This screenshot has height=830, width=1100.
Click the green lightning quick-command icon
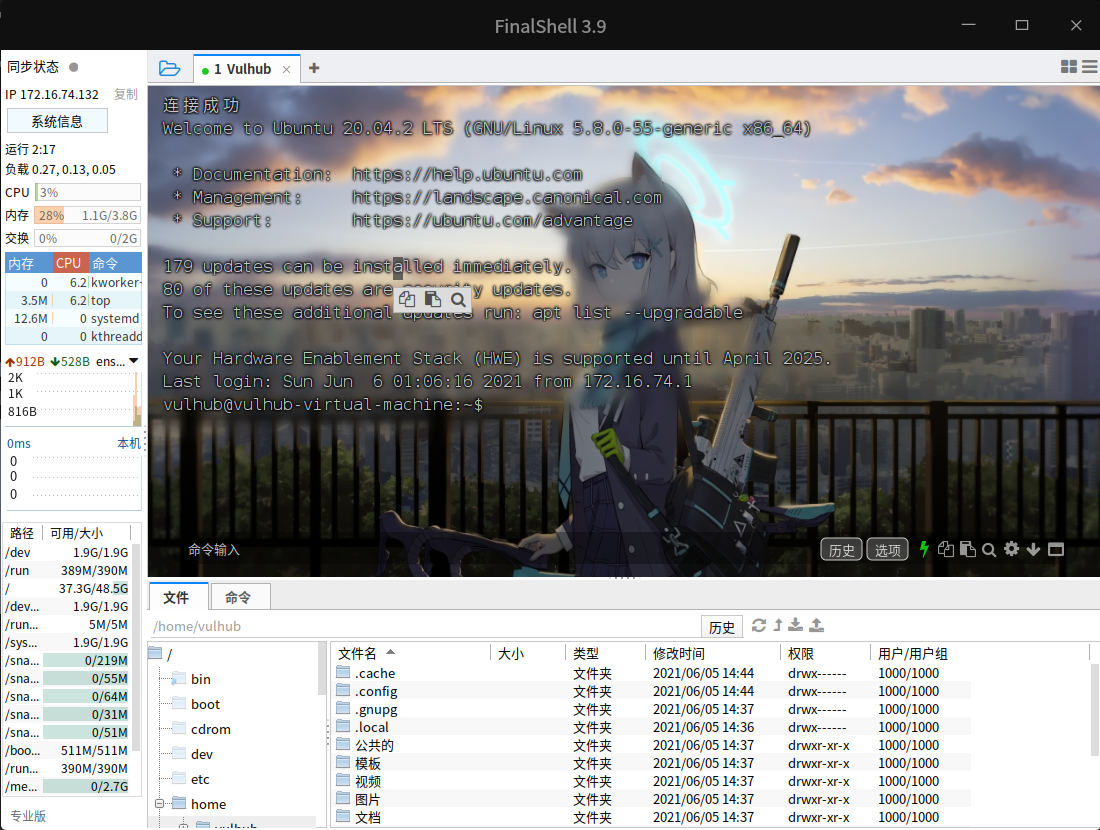click(x=924, y=549)
